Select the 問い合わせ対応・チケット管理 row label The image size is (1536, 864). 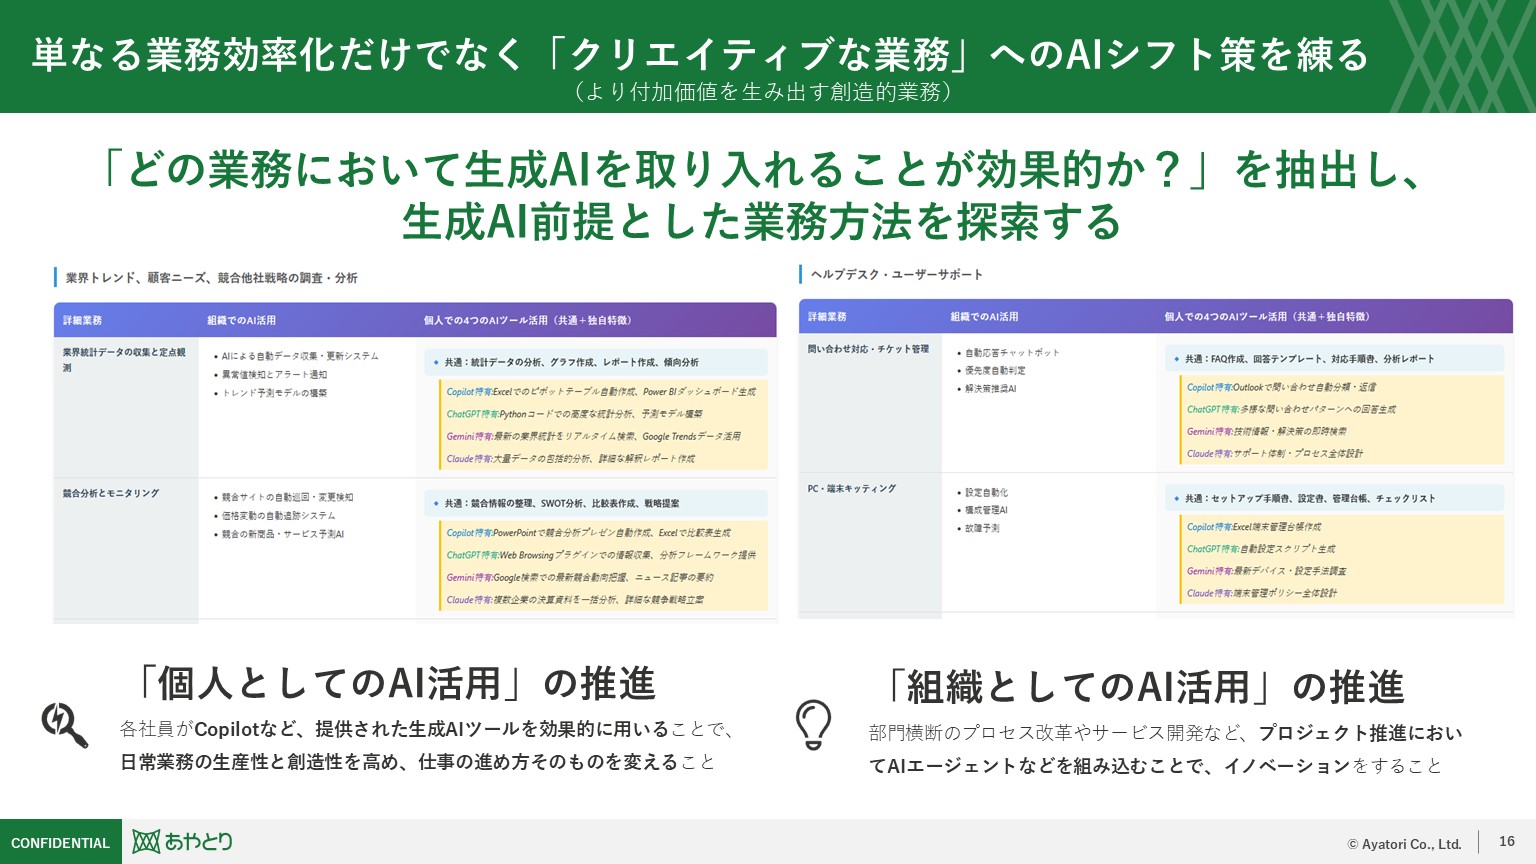point(868,349)
